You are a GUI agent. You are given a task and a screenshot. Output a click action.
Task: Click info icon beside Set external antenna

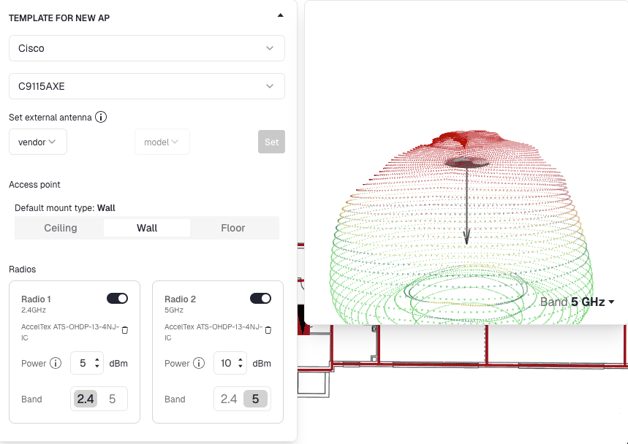[x=101, y=117]
